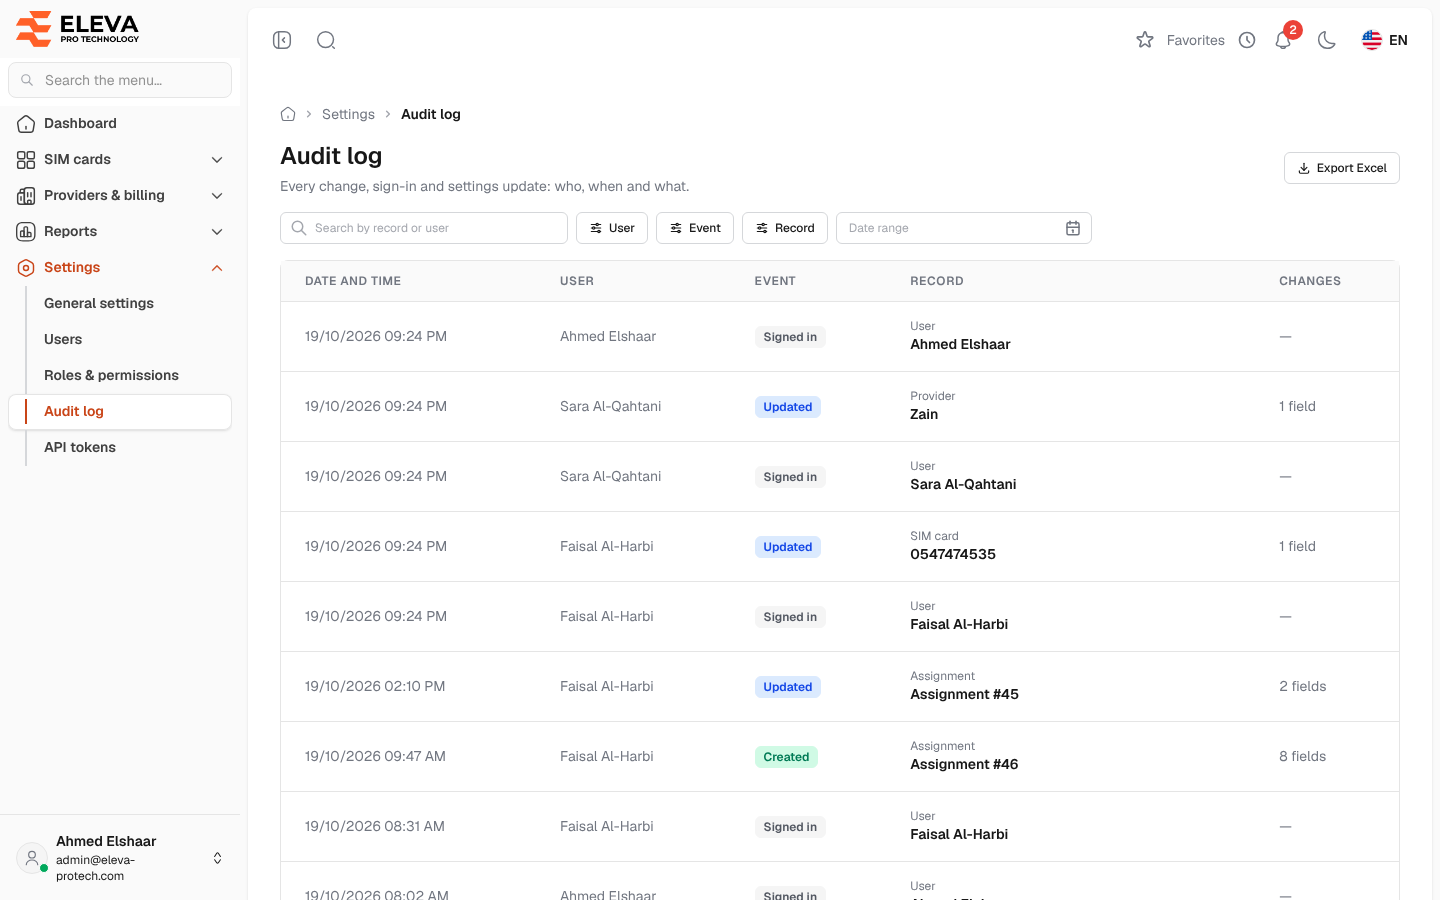Viewport: 1440px width, 900px height.
Task: Open the EN language selector
Action: [x=1385, y=40]
